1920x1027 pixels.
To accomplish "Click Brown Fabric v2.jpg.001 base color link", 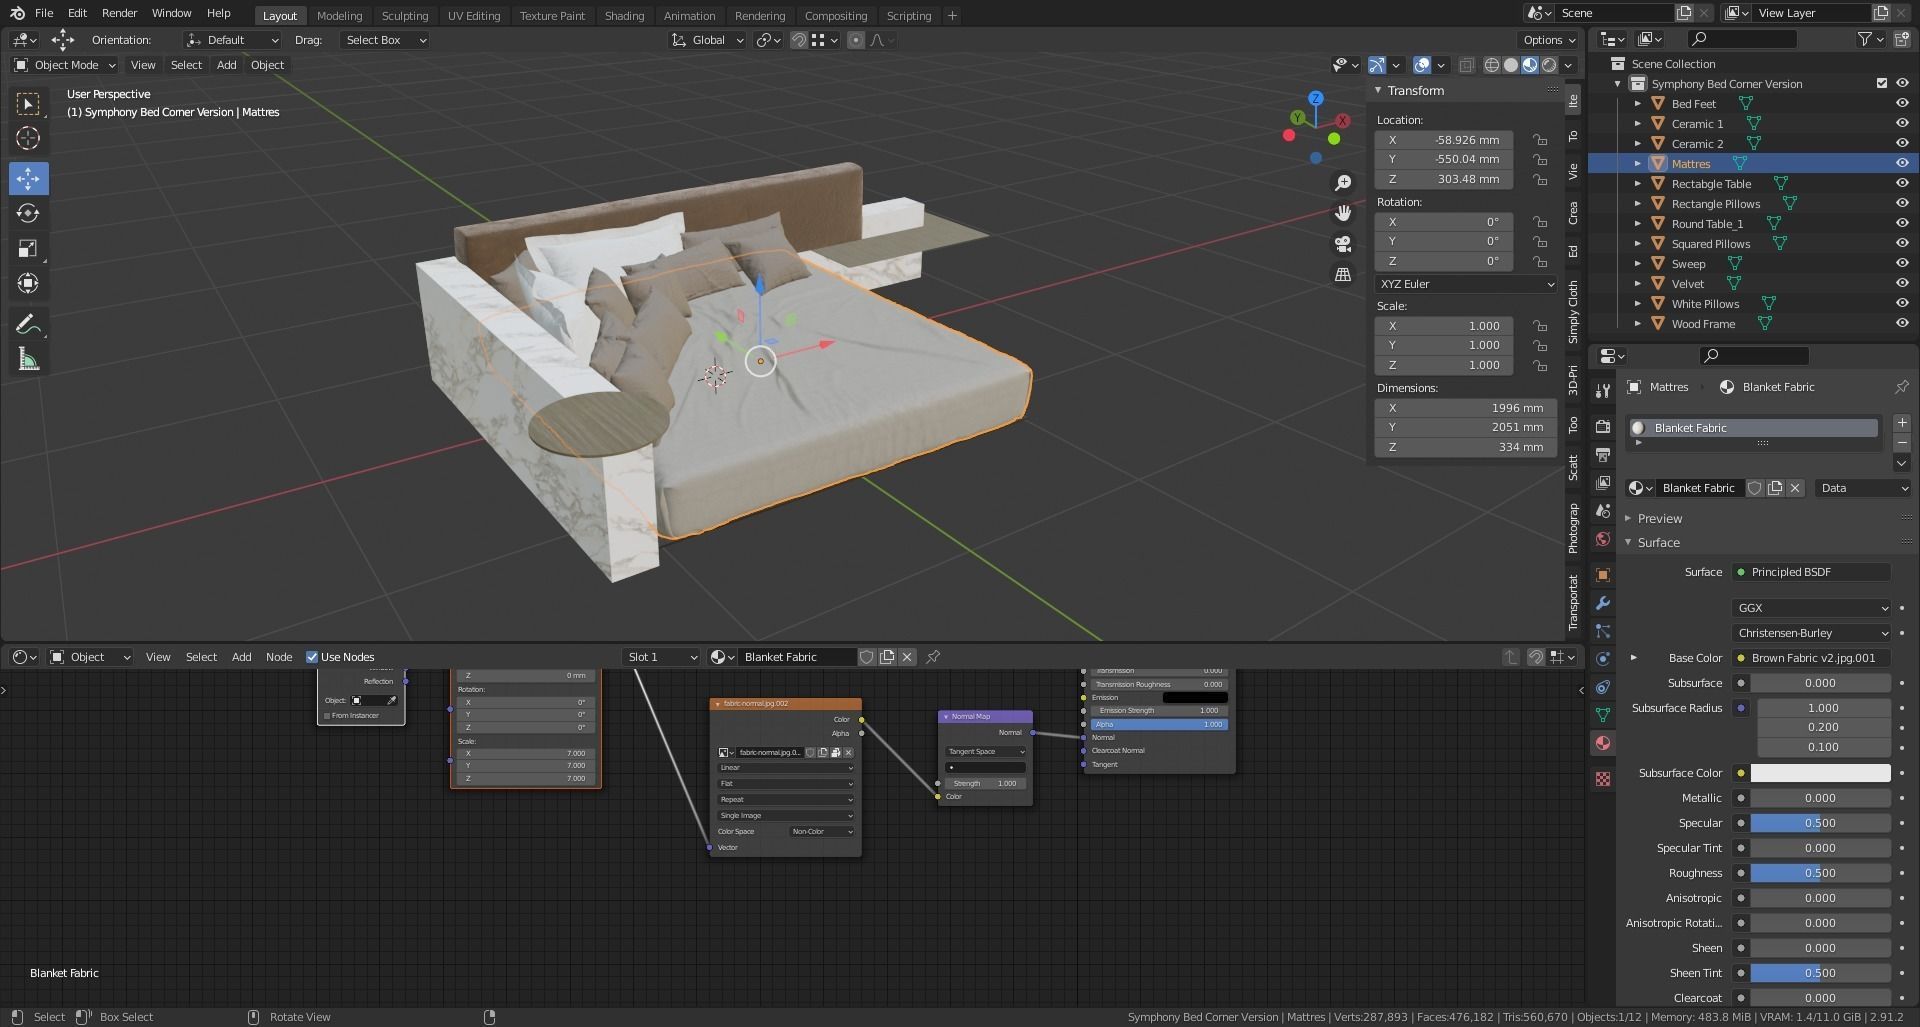I will [x=1811, y=658].
